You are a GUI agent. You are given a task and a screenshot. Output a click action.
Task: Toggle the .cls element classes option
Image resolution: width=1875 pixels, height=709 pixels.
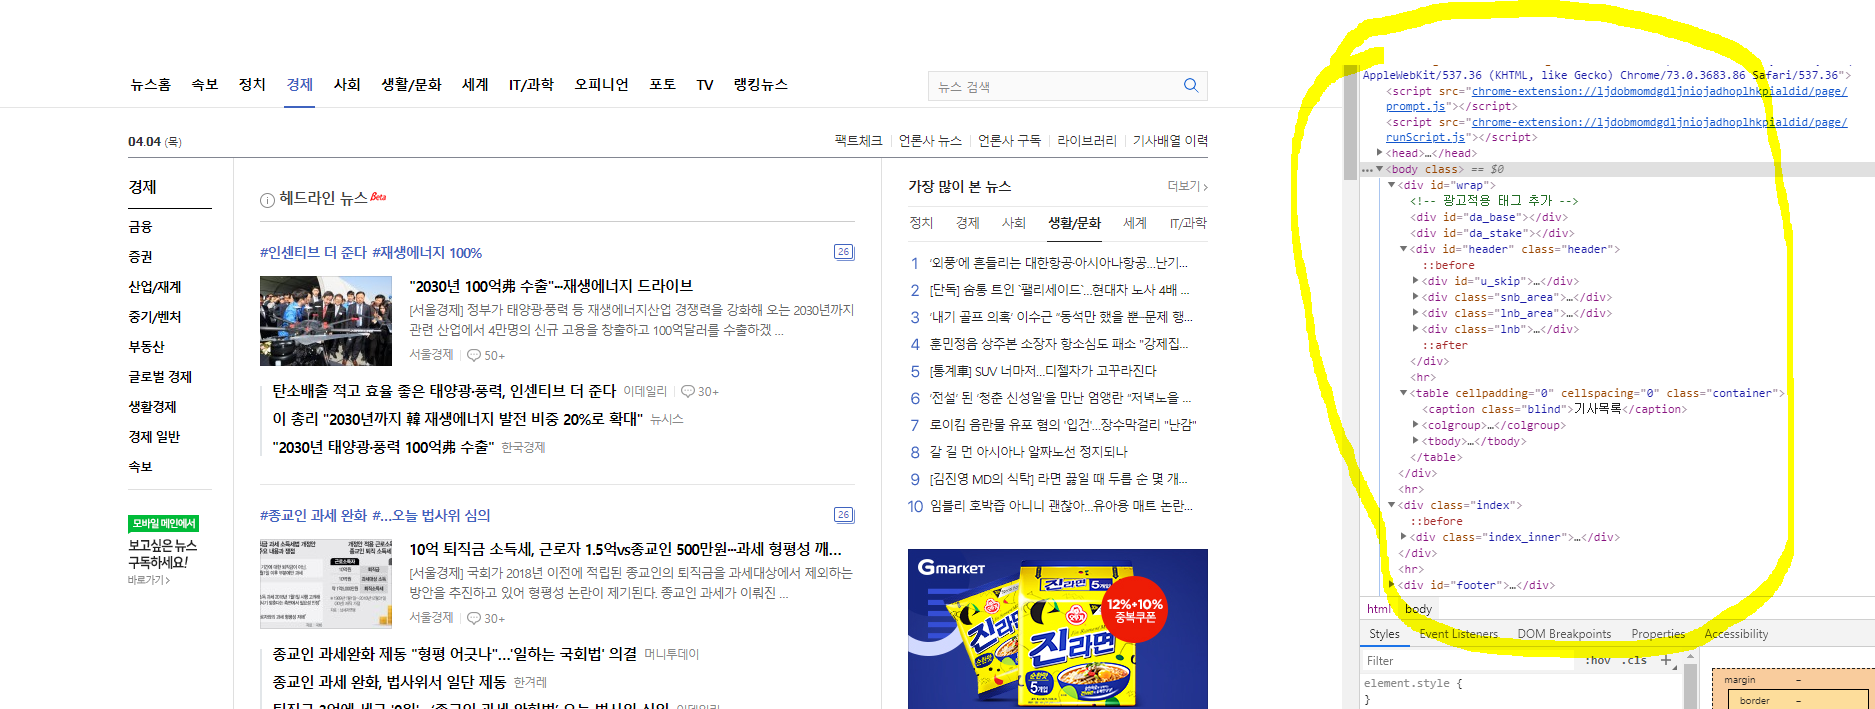point(1636,660)
